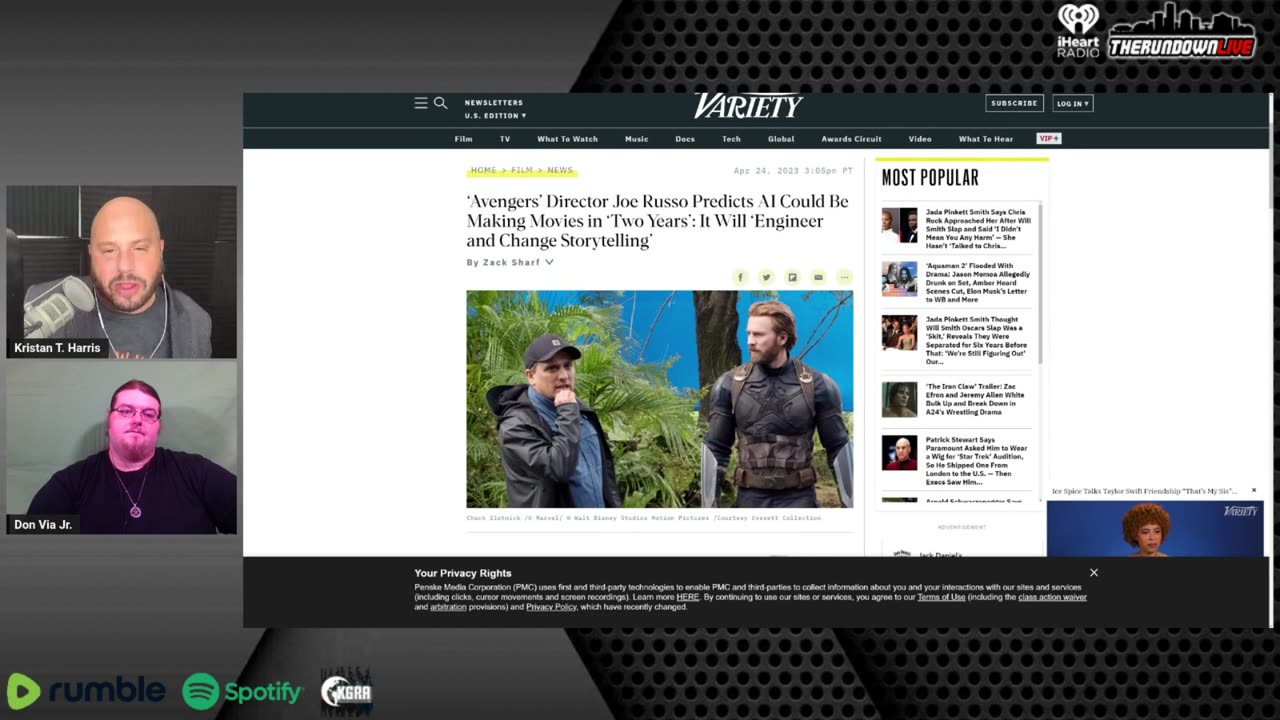
Task: Open Jada Pinkett Smith Oscars Slap story
Action: tap(976, 340)
